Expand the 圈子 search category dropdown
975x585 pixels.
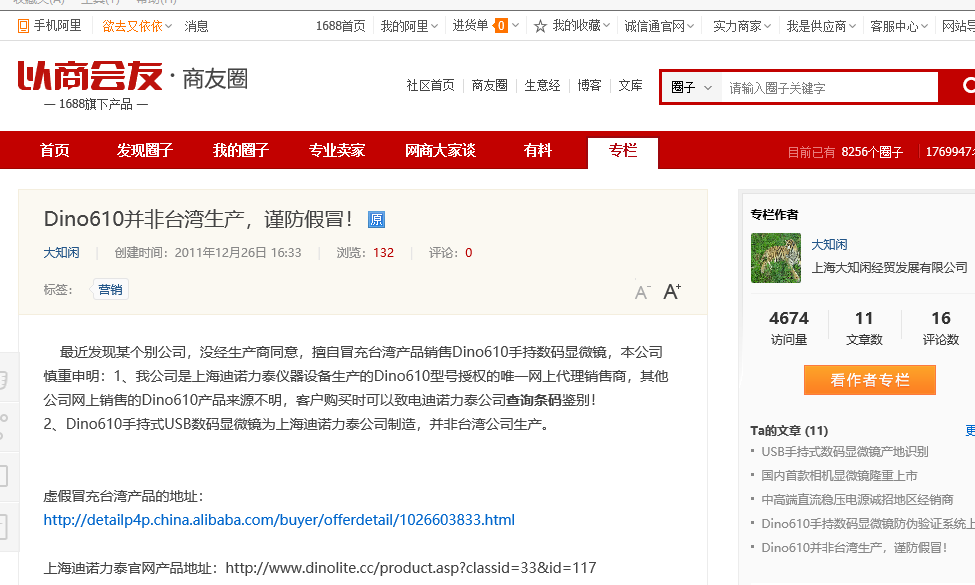692,88
